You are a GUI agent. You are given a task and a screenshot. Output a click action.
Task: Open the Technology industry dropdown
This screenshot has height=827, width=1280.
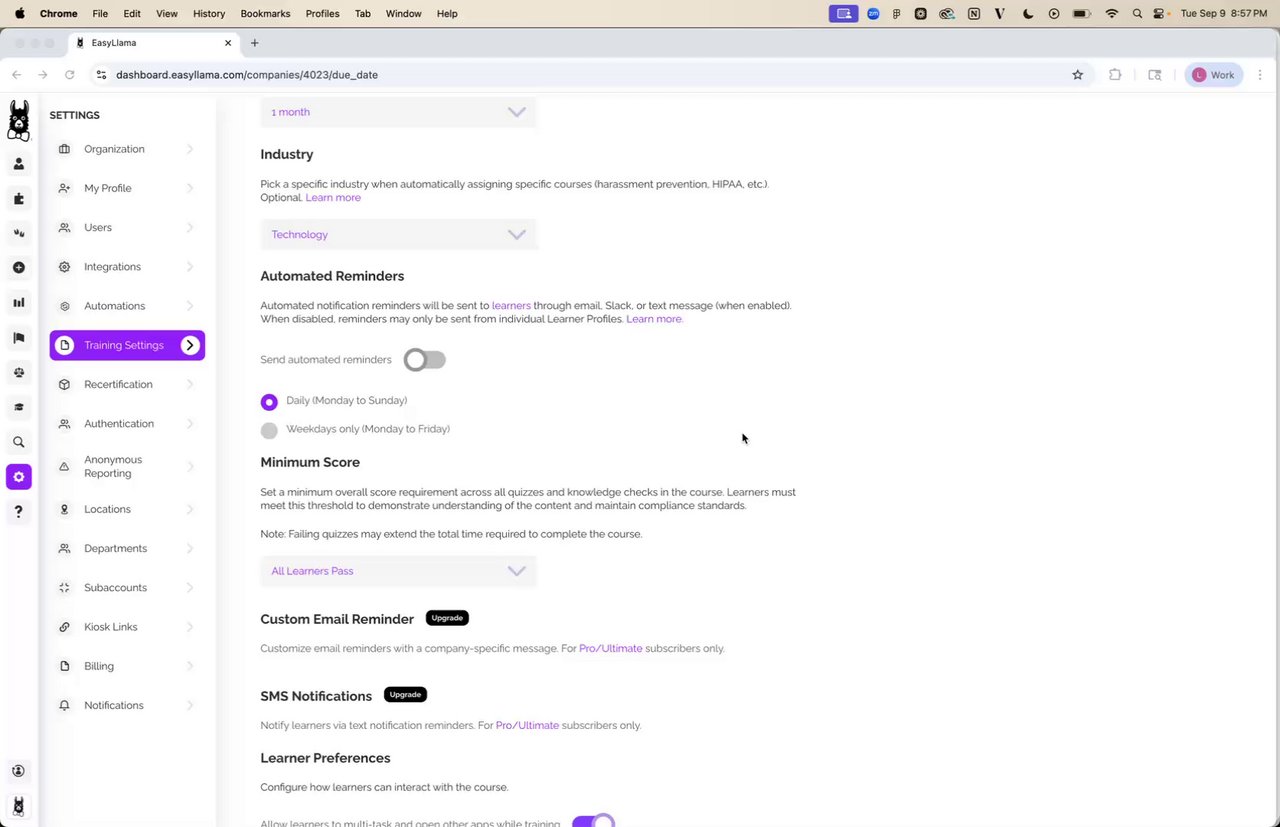(x=398, y=235)
